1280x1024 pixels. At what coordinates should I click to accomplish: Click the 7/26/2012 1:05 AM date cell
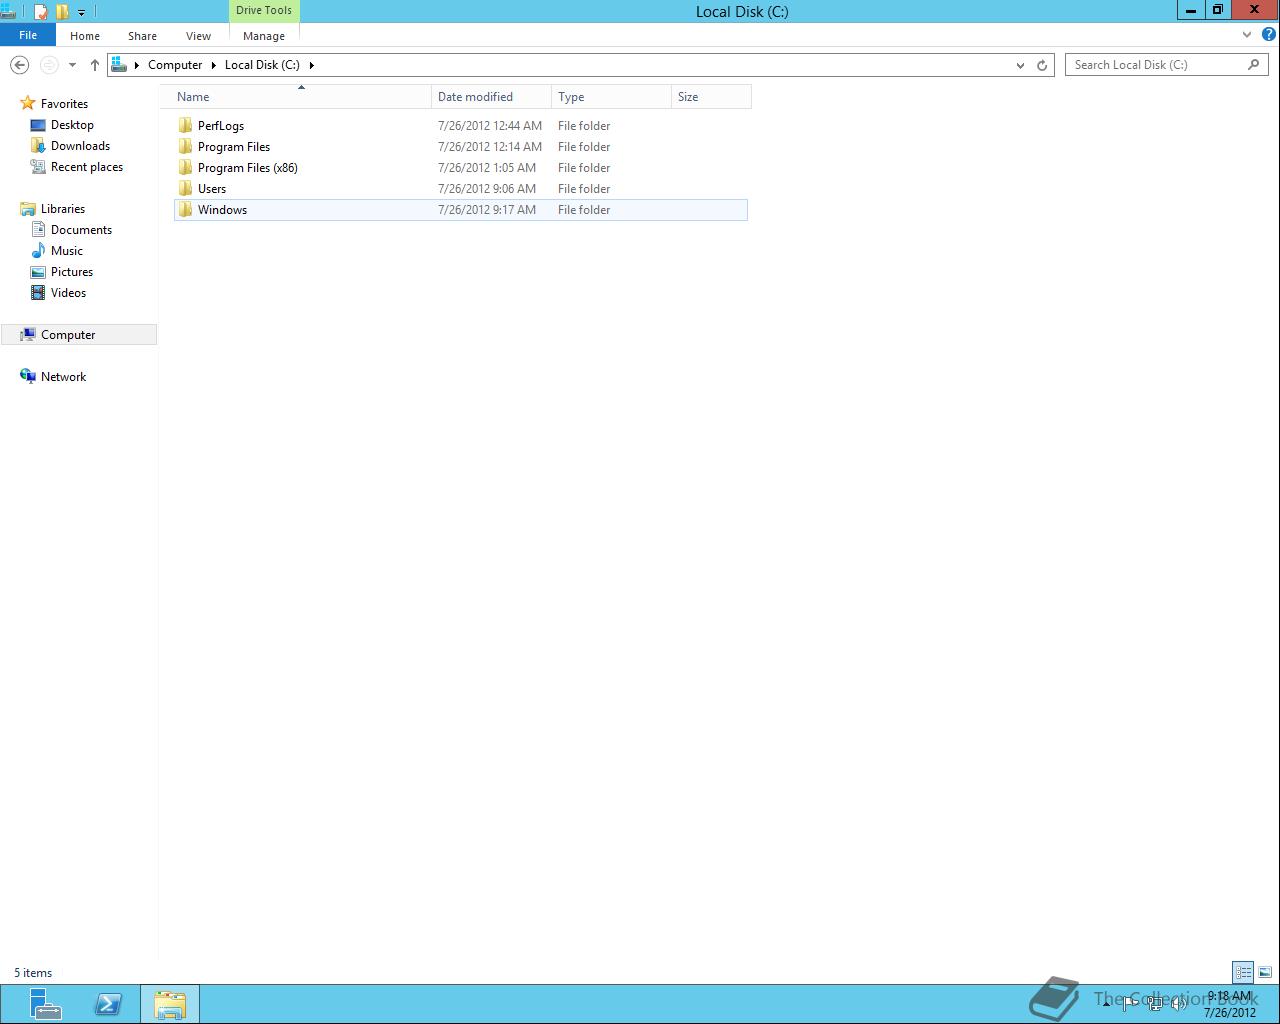click(x=487, y=168)
